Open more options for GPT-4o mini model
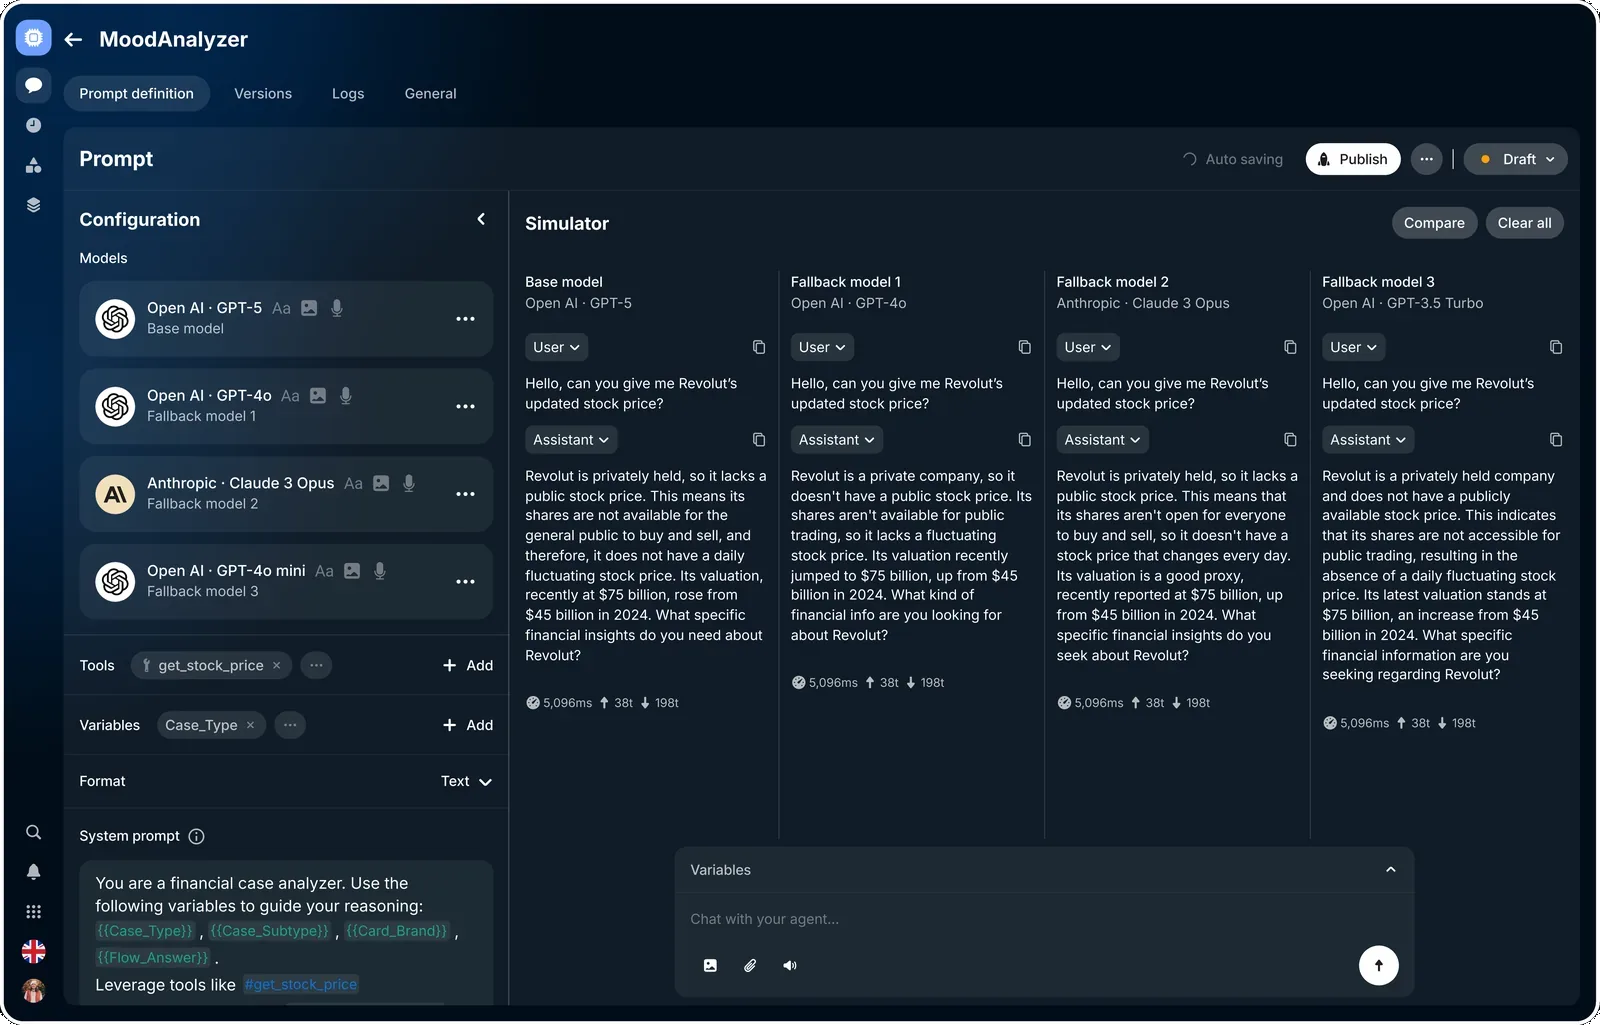The image size is (1600, 1025). 465,581
